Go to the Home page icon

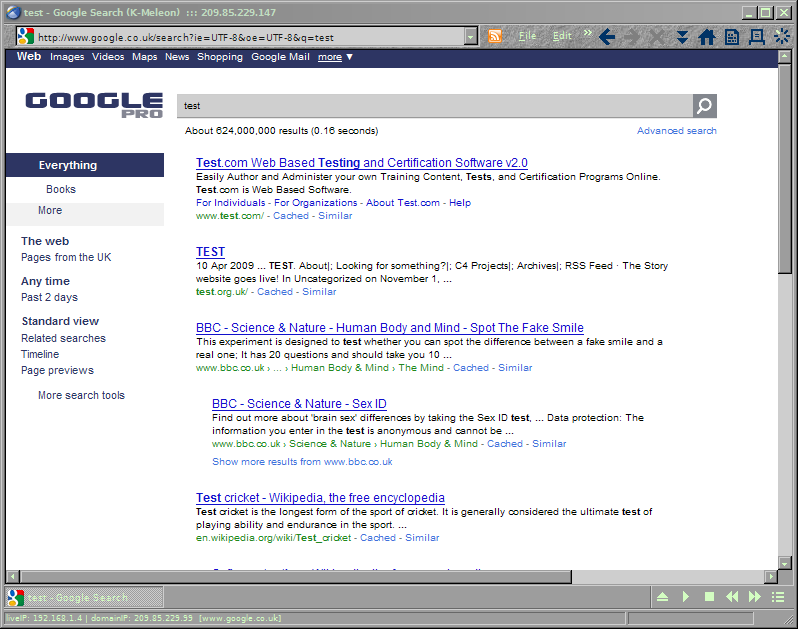706,37
